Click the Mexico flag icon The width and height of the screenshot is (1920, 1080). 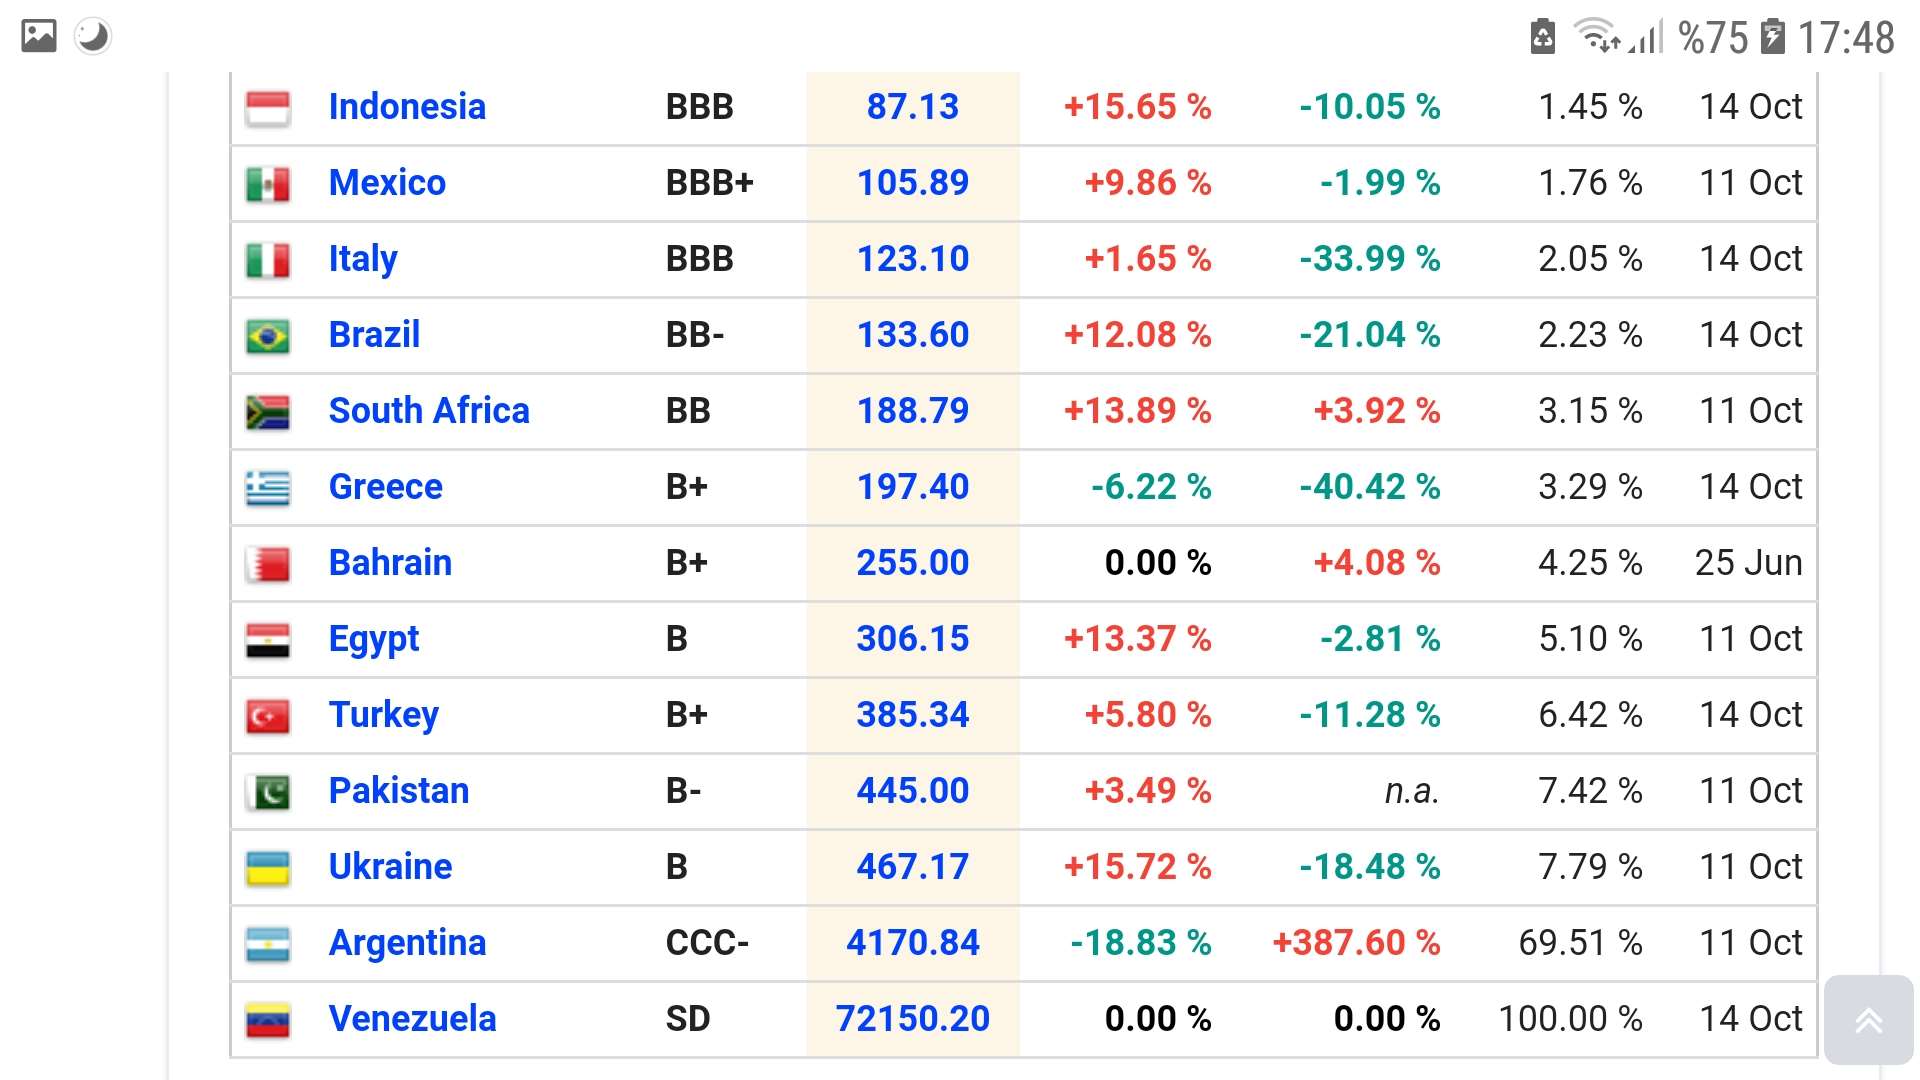268,184
